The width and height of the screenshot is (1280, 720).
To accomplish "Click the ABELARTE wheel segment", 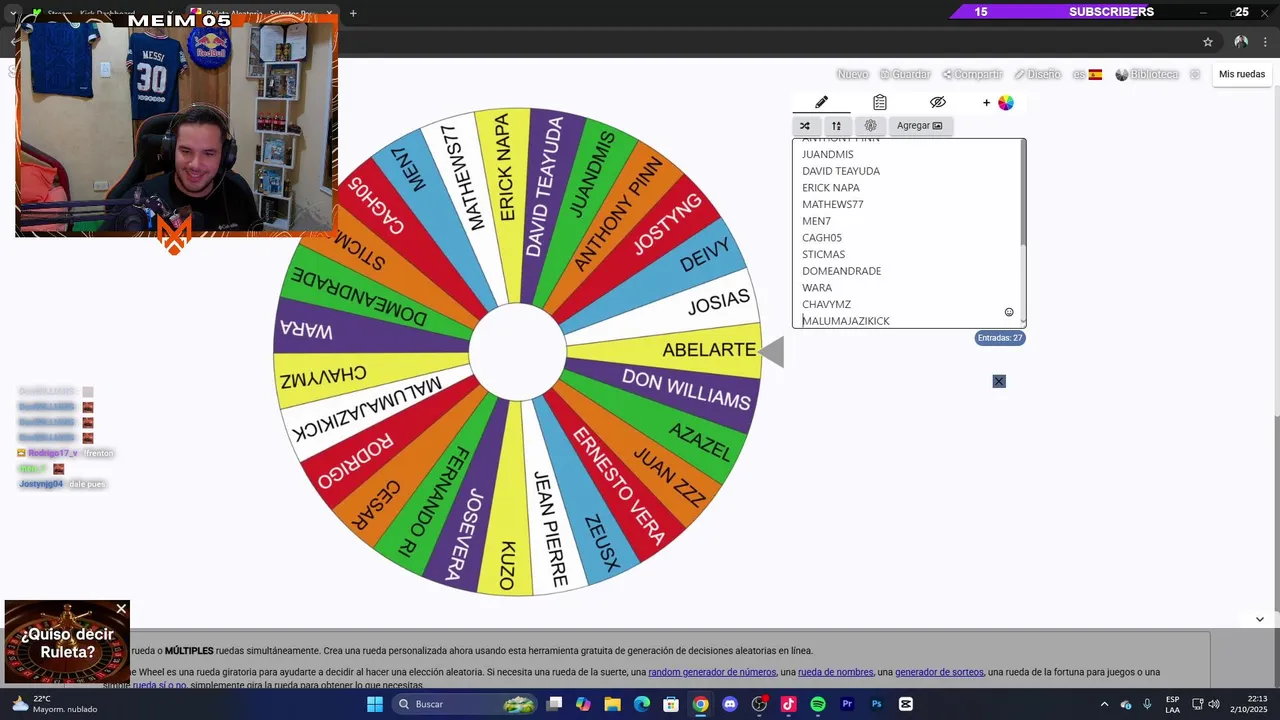I will point(709,350).
